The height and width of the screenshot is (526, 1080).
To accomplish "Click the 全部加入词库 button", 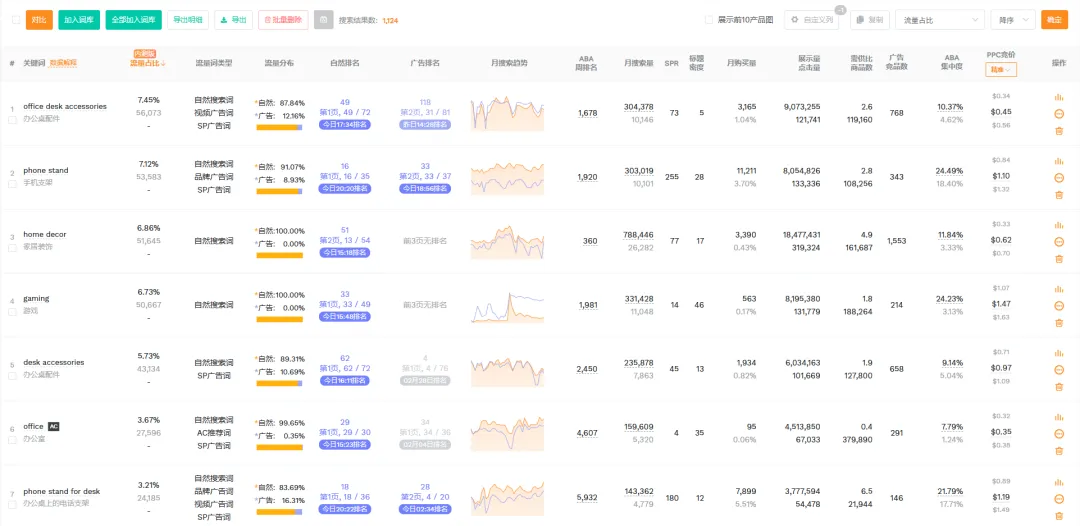I will 133,19.
